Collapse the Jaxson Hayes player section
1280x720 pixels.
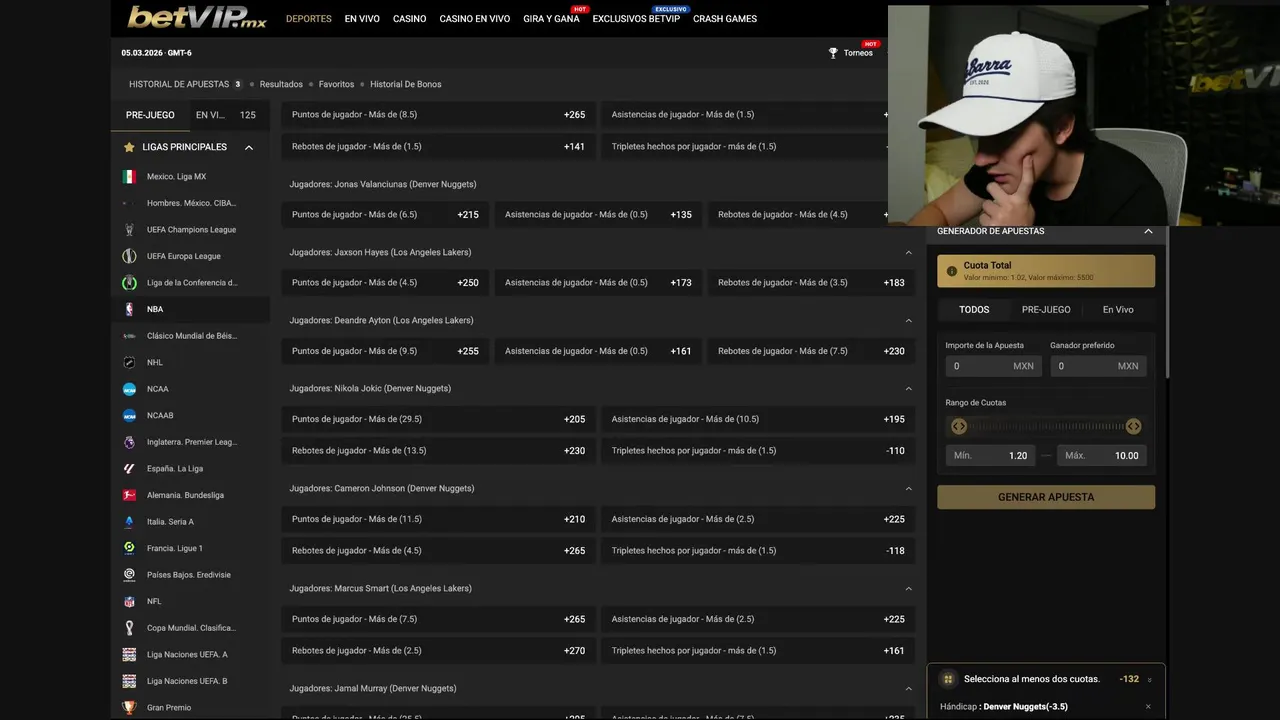pyautogui.click(x=908, y=252)
